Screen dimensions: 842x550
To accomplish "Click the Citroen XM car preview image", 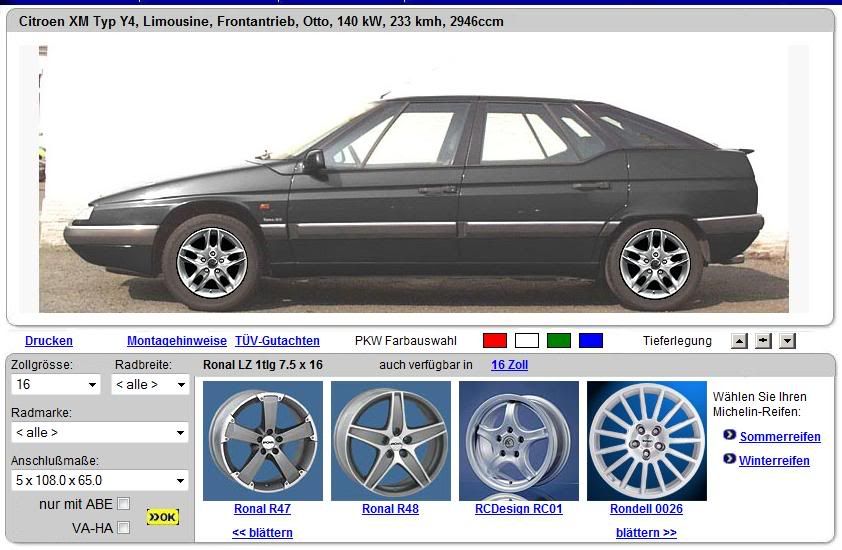I will click(414, 179).
